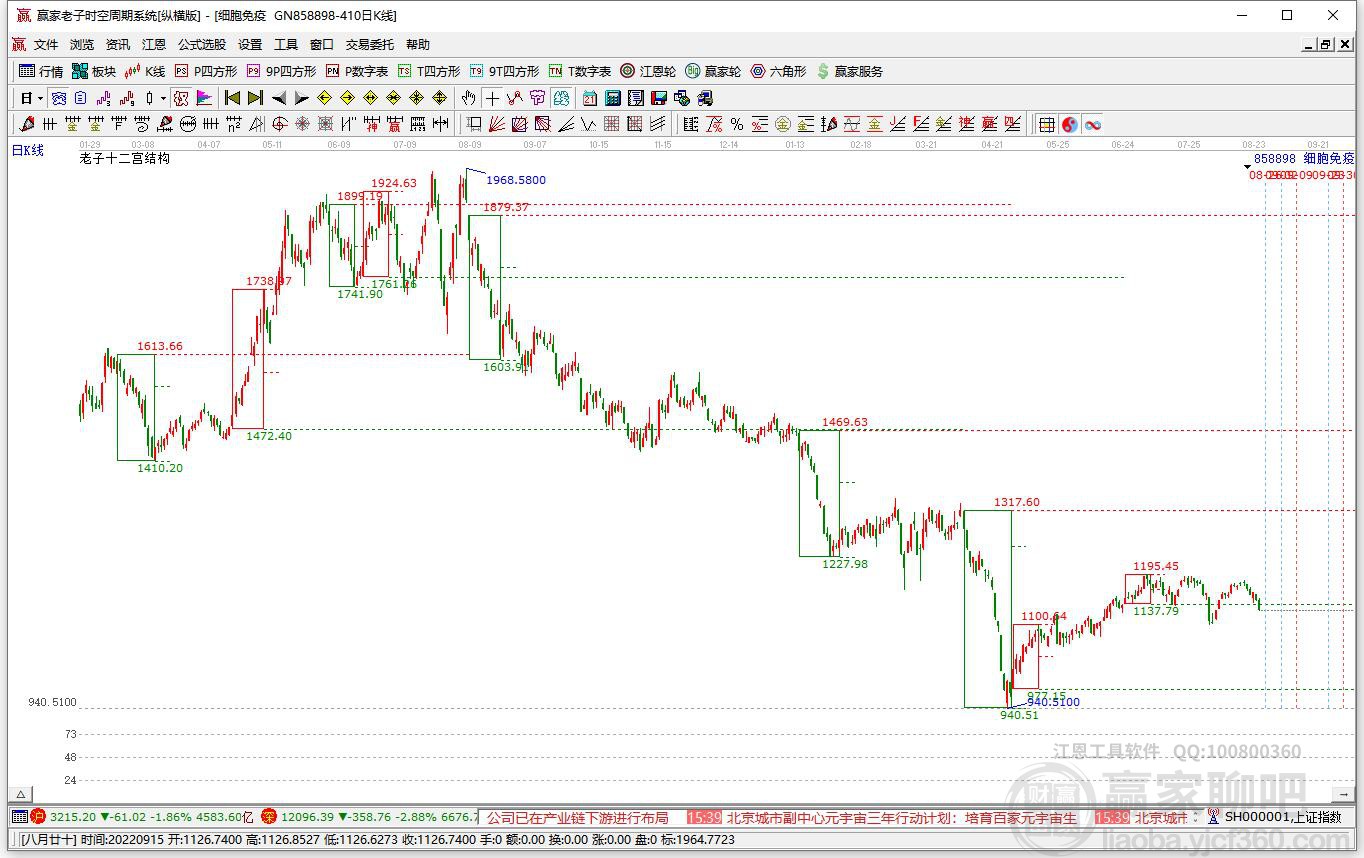
Task: Click SH000001 上证指数 in status bar
Action: click(1283, 817)
